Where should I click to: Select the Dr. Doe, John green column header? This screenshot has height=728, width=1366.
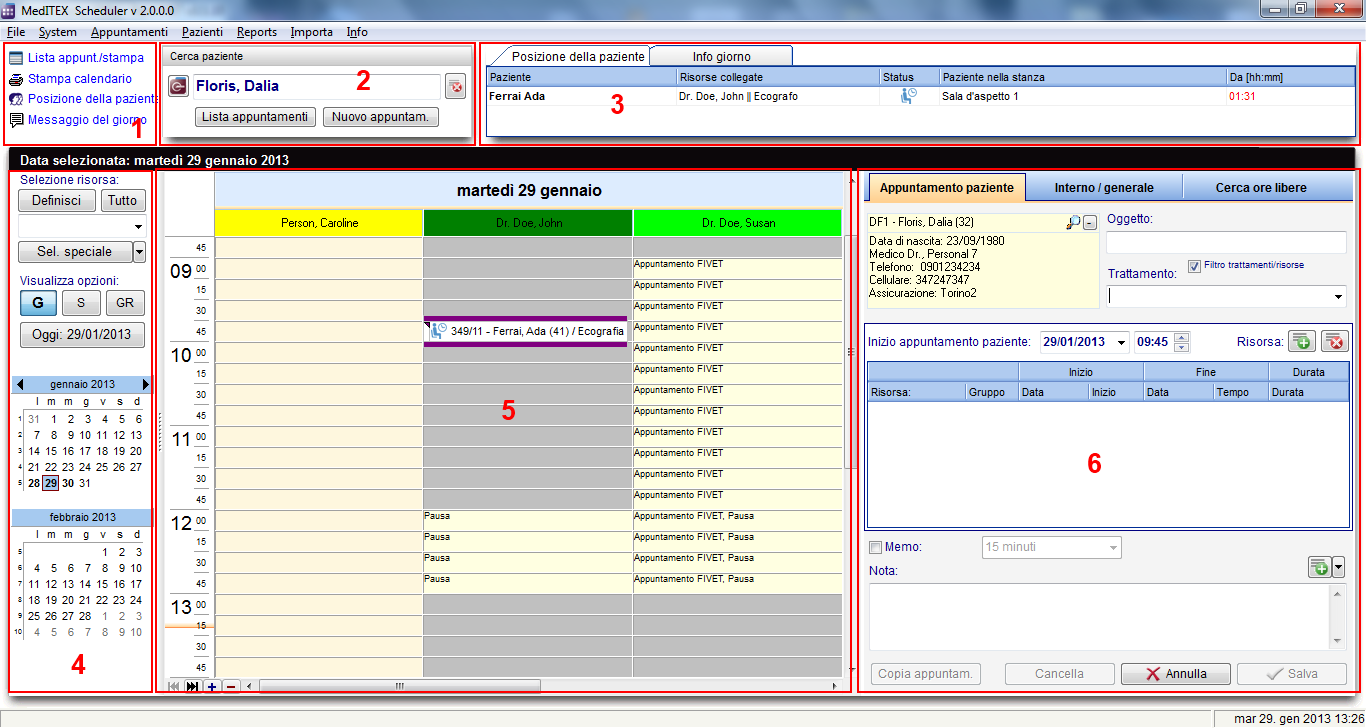click(x=528, y=223)
